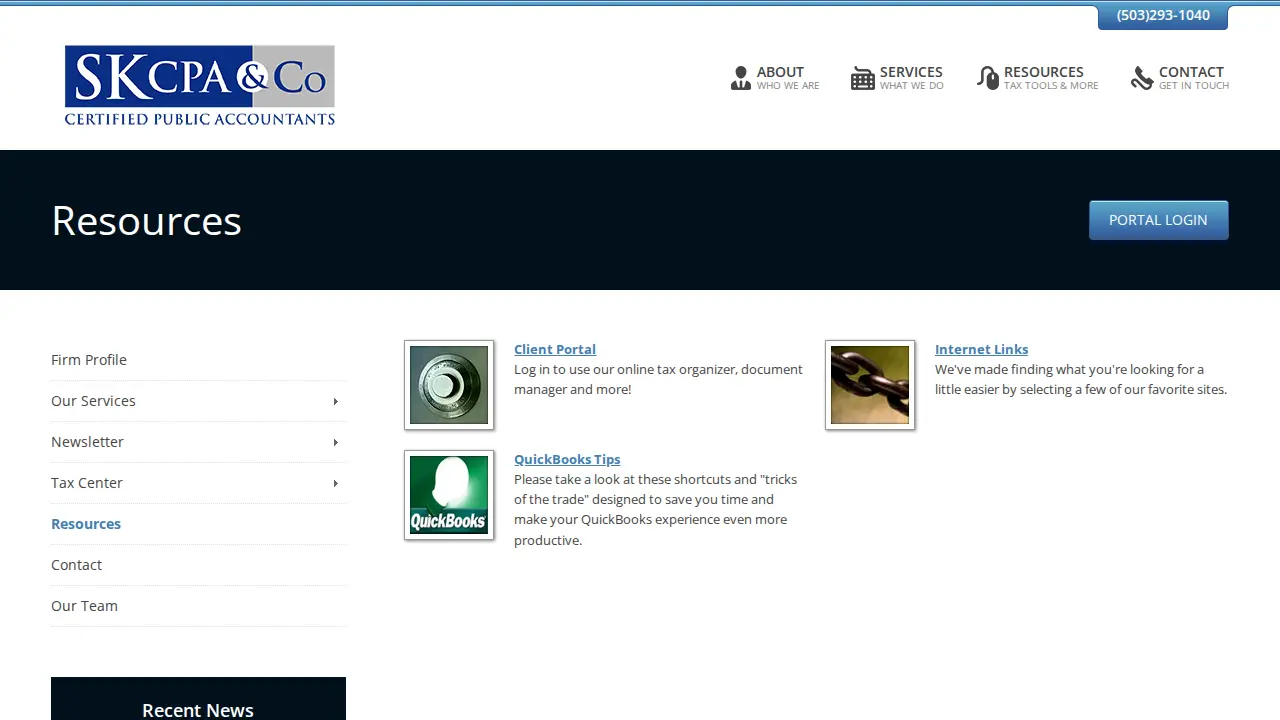Go to Firm Profile in sidebar

point(89,360)
